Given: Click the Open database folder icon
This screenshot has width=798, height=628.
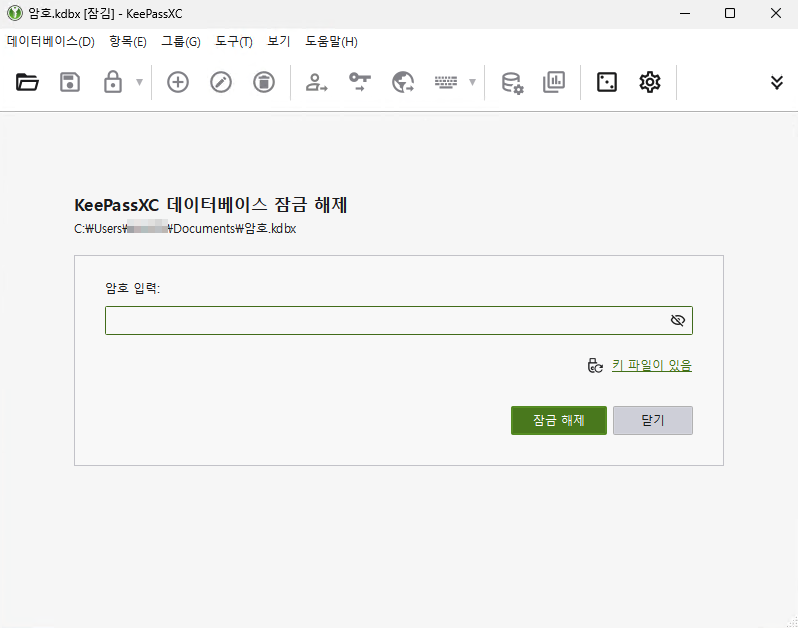Looking at the screenshot, I should pos(27,82).
